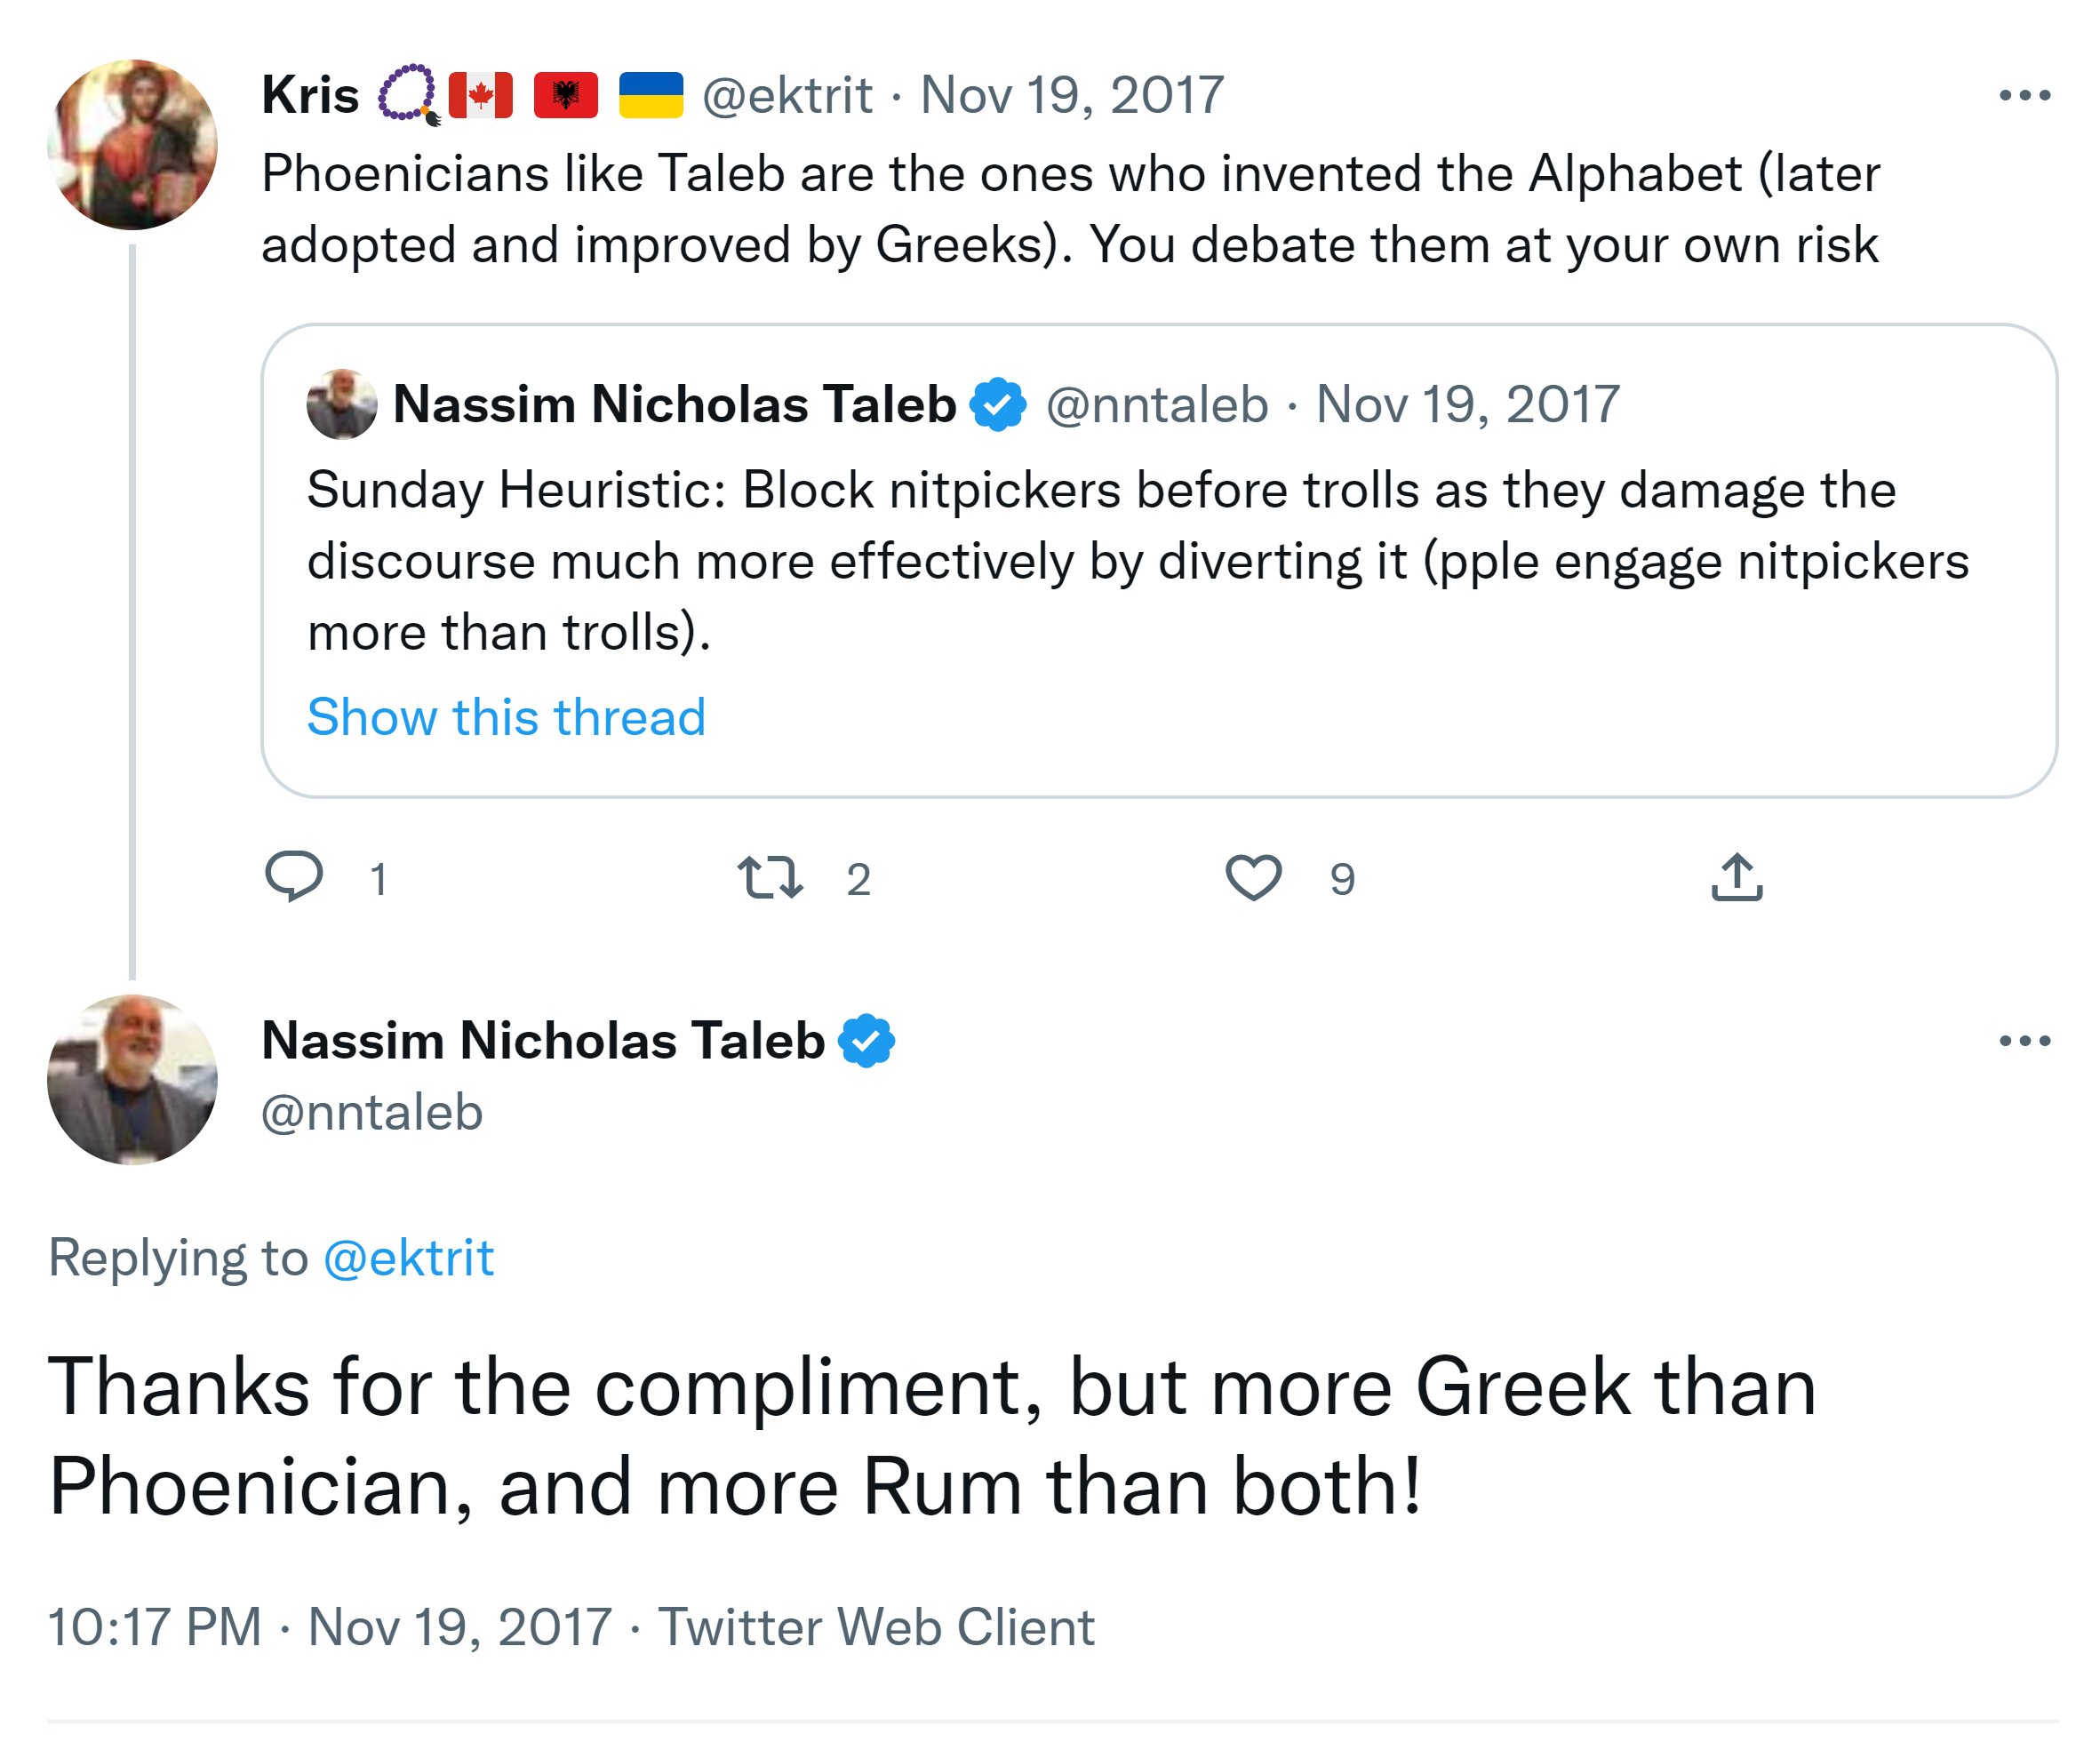Image resolution: width=2100 pixels, height=1750 pixels.
Task: Open more options menu for Kris's tweet
Action: point(2024,96)
